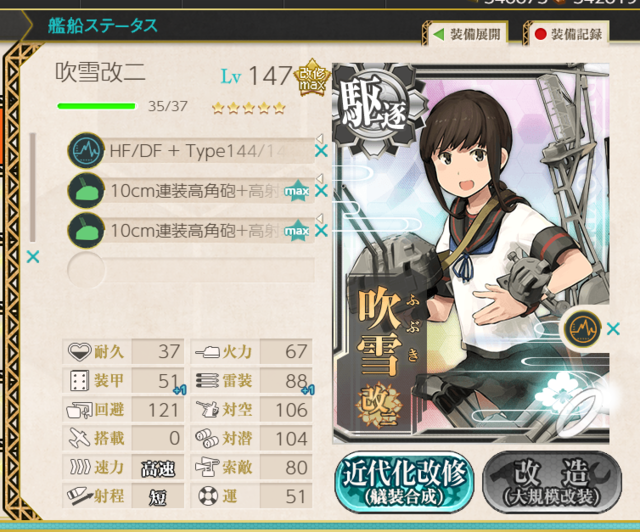Remove the HF/DF + Type144 equipment with X
Screen dimensions: 640x532
pyautogui.click(x=322, y=151)
